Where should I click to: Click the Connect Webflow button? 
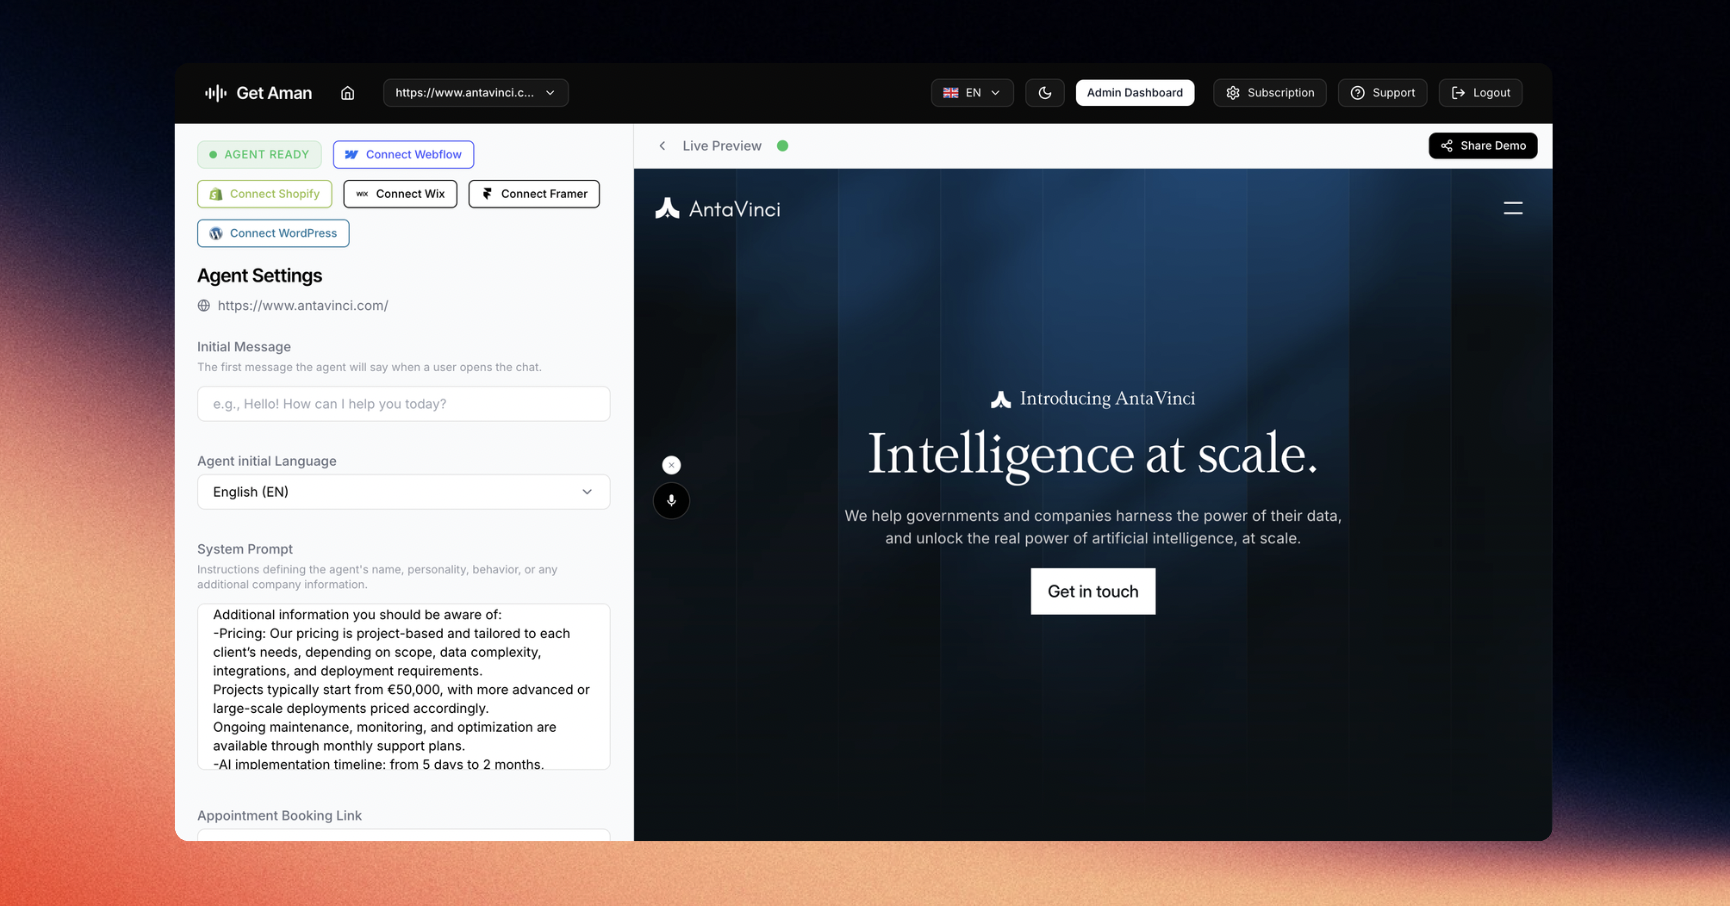click(403, 154)
